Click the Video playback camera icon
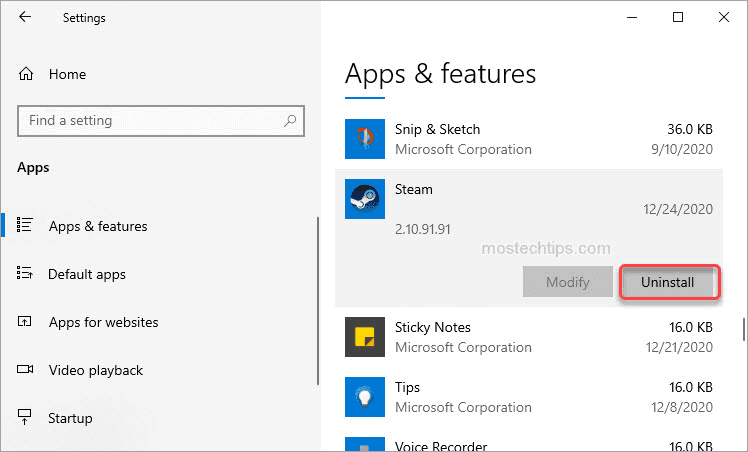Viewport: 748px width, 452px height. click(x=25, y=369)
